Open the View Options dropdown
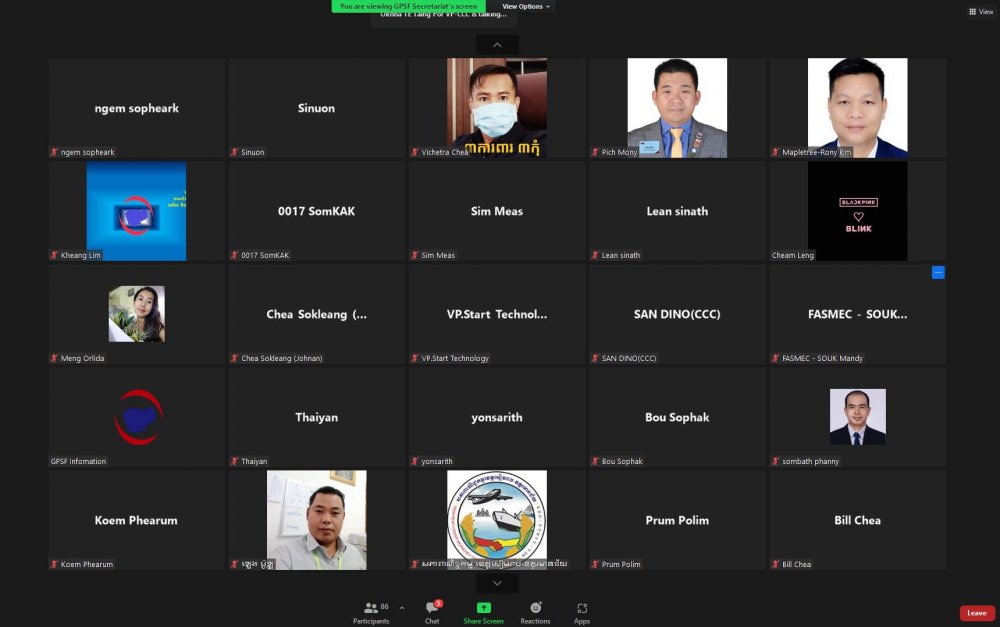The width and height of the screenshot is (1000, 627). click(x=526, y=6)
